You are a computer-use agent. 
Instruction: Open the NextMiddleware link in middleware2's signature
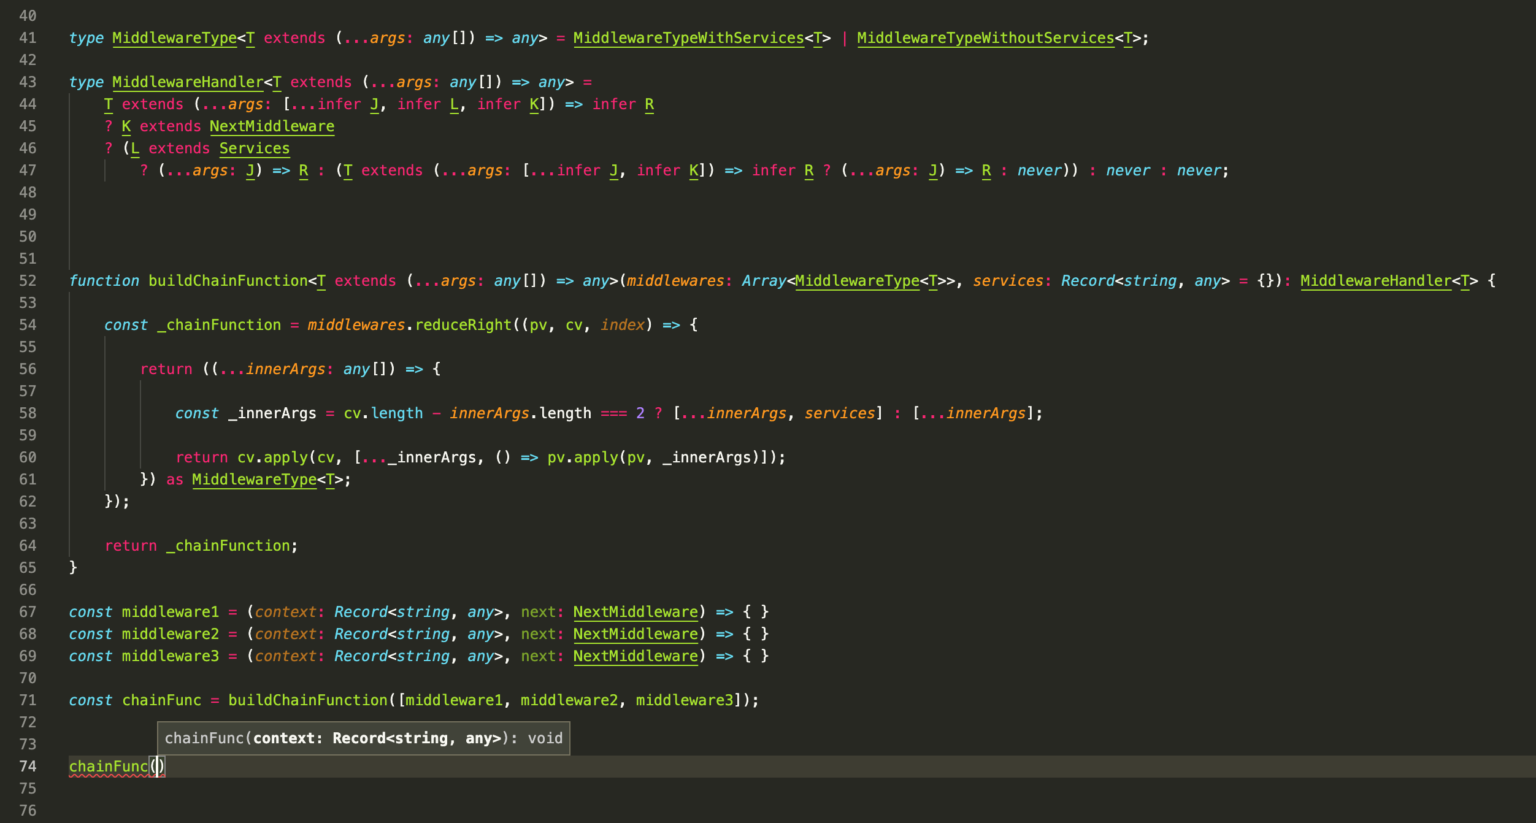(x=635, y=633)
